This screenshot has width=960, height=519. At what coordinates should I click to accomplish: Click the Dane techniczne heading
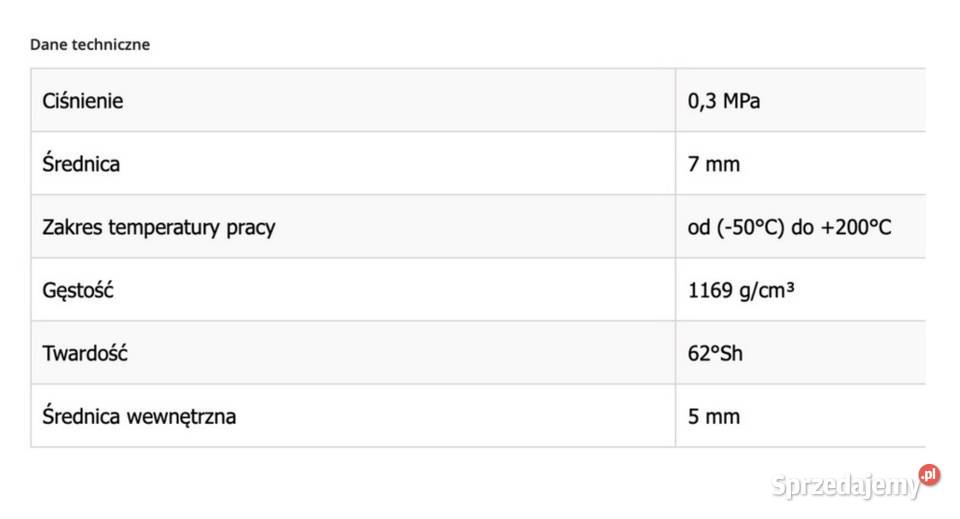click(x=90, y=44)
